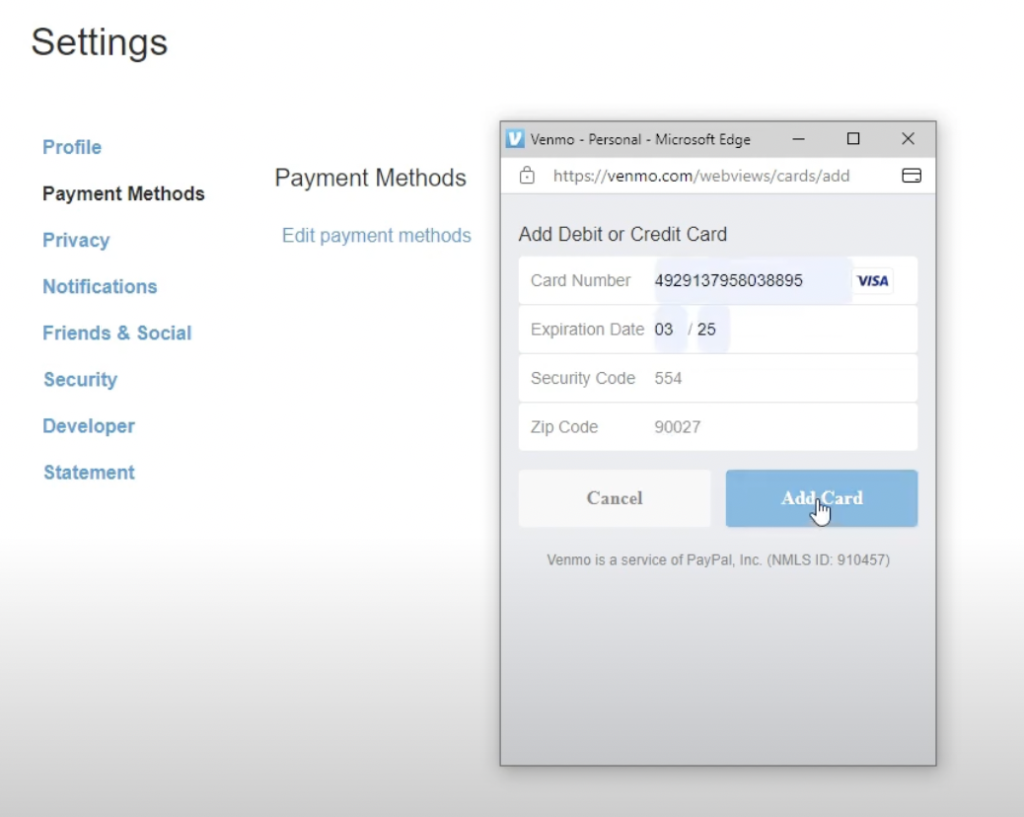Open Friends & Social settings
Screen dimensions: 1024x817
click(117, 333)
